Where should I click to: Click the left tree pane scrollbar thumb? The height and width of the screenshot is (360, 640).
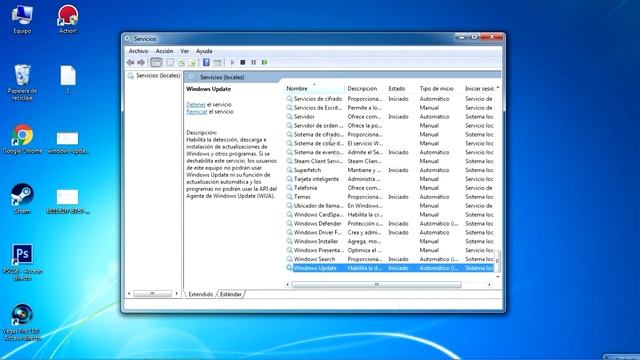coord(152,293)
